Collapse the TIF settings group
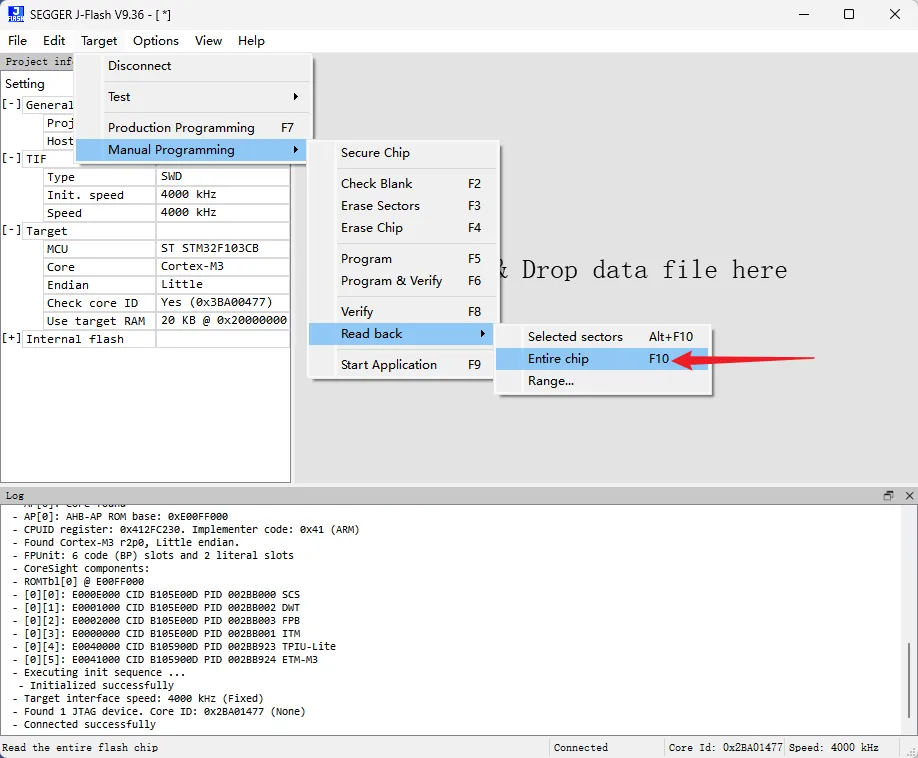Image resolution: width=918 pixels, height=758 pixels. pos(11,158)
